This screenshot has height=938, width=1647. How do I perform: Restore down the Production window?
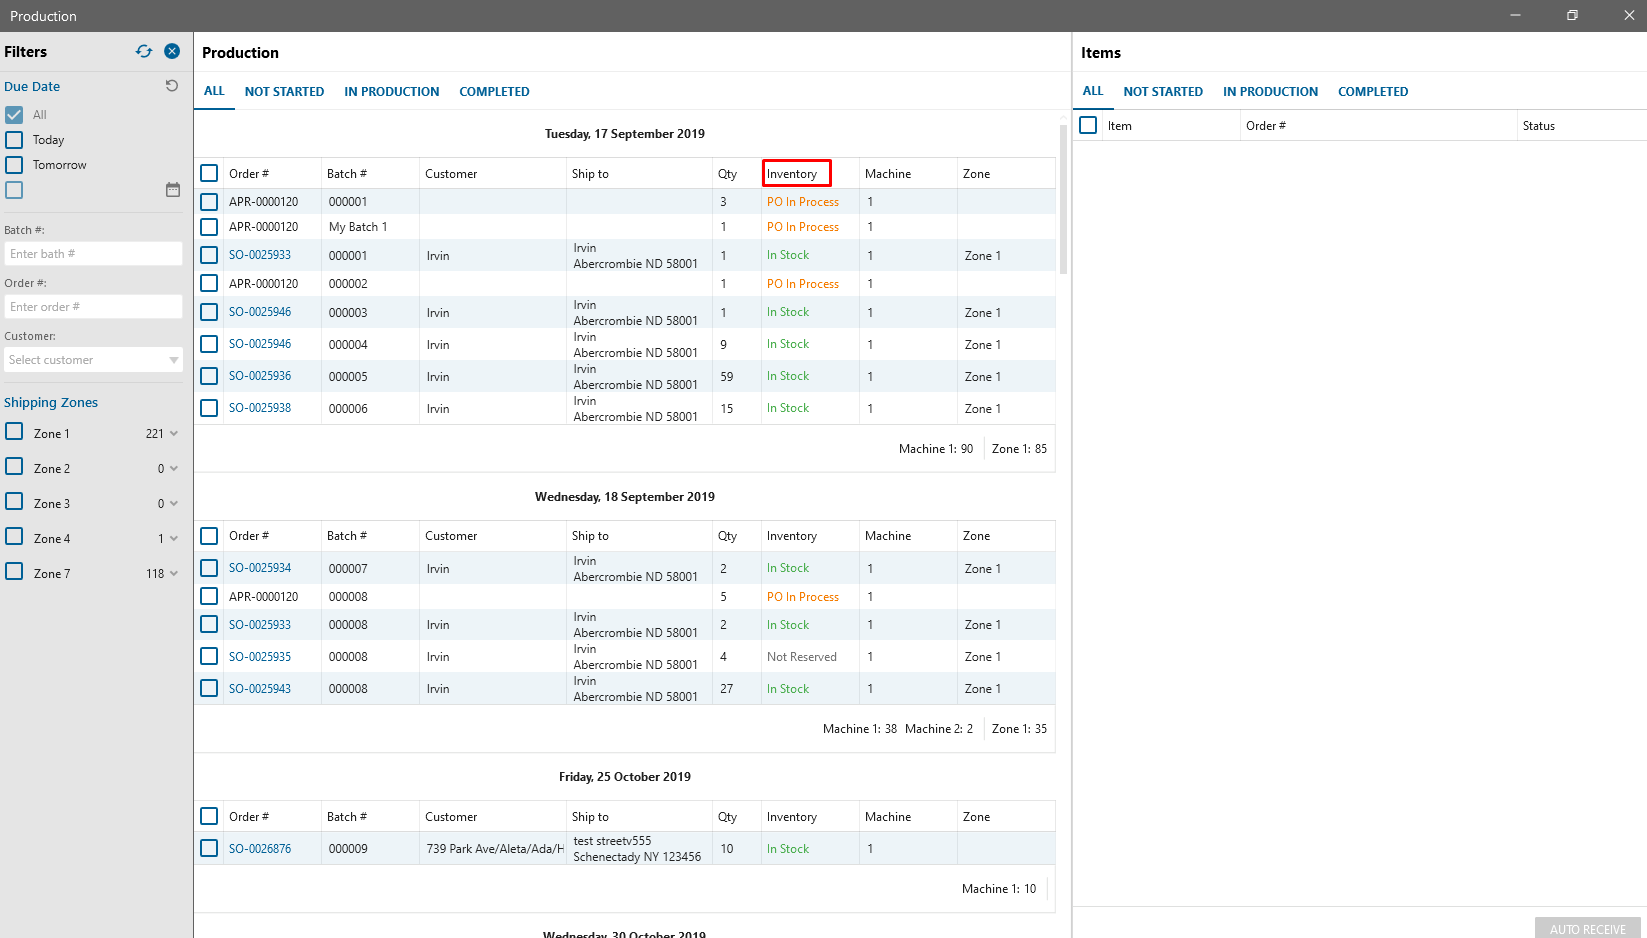(1572, 15)
